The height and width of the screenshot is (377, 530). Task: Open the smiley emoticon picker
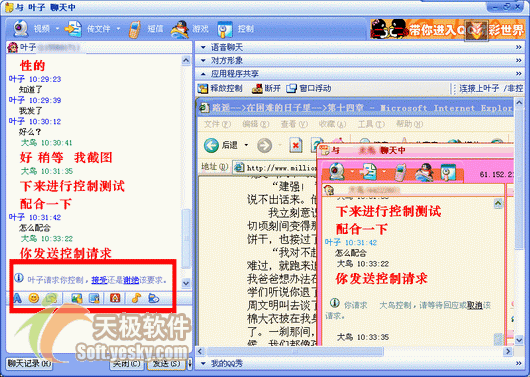(33, 298)
